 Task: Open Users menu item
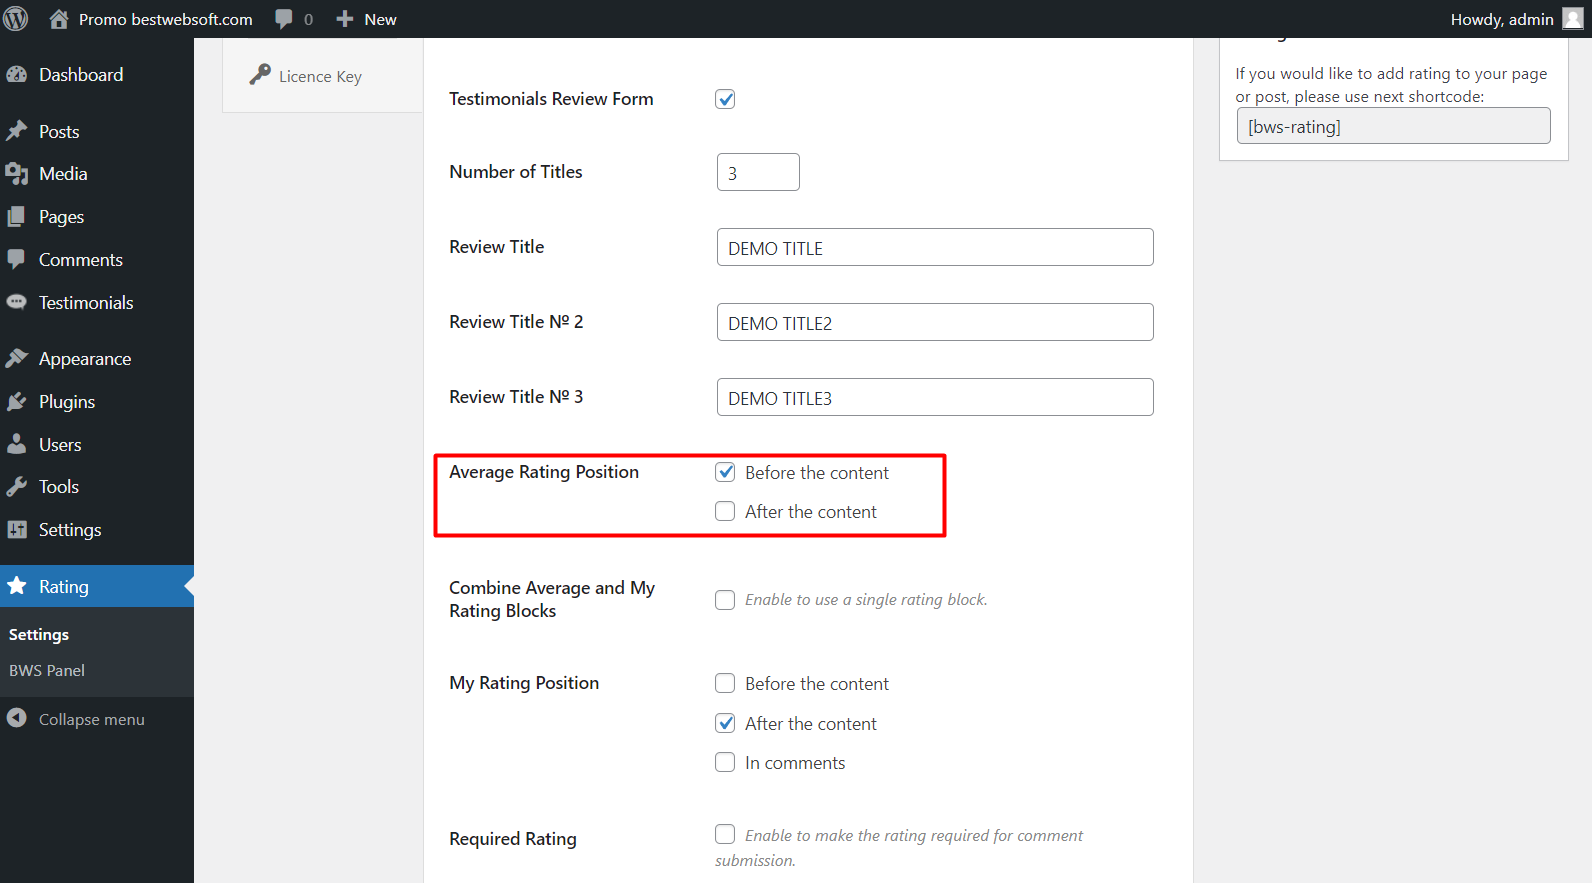(97, 445)
